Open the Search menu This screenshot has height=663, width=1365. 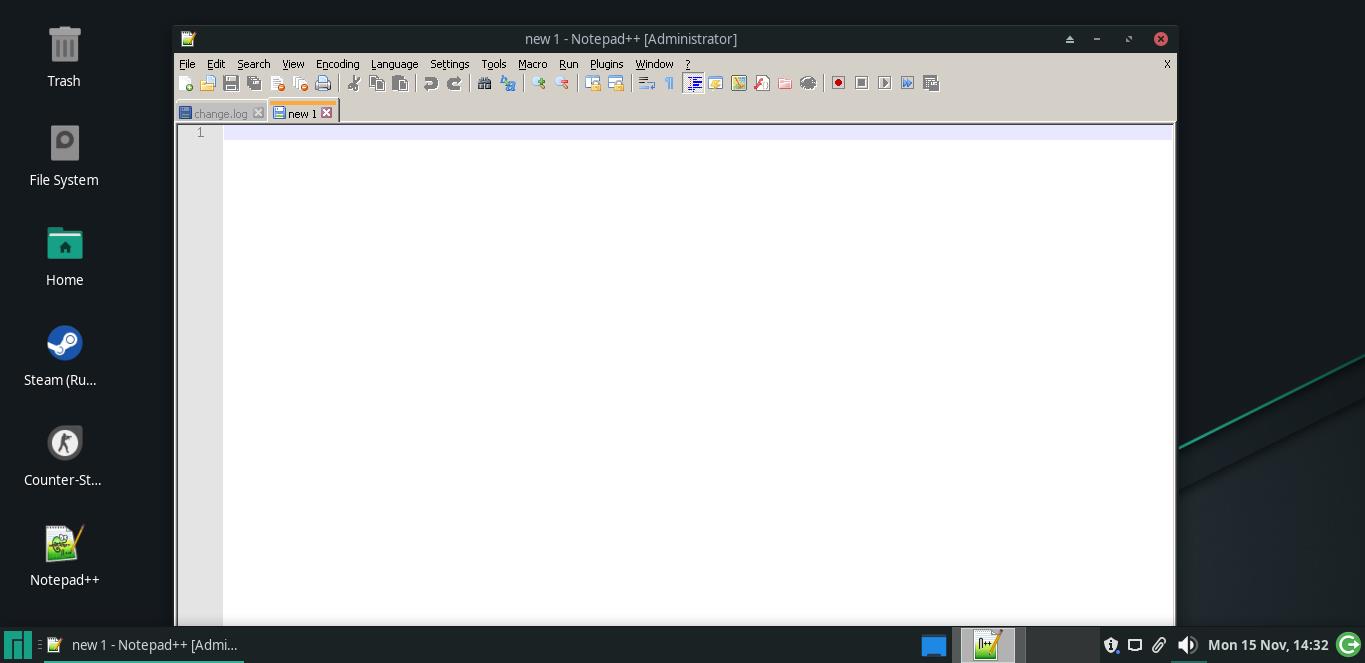(254, 64)
